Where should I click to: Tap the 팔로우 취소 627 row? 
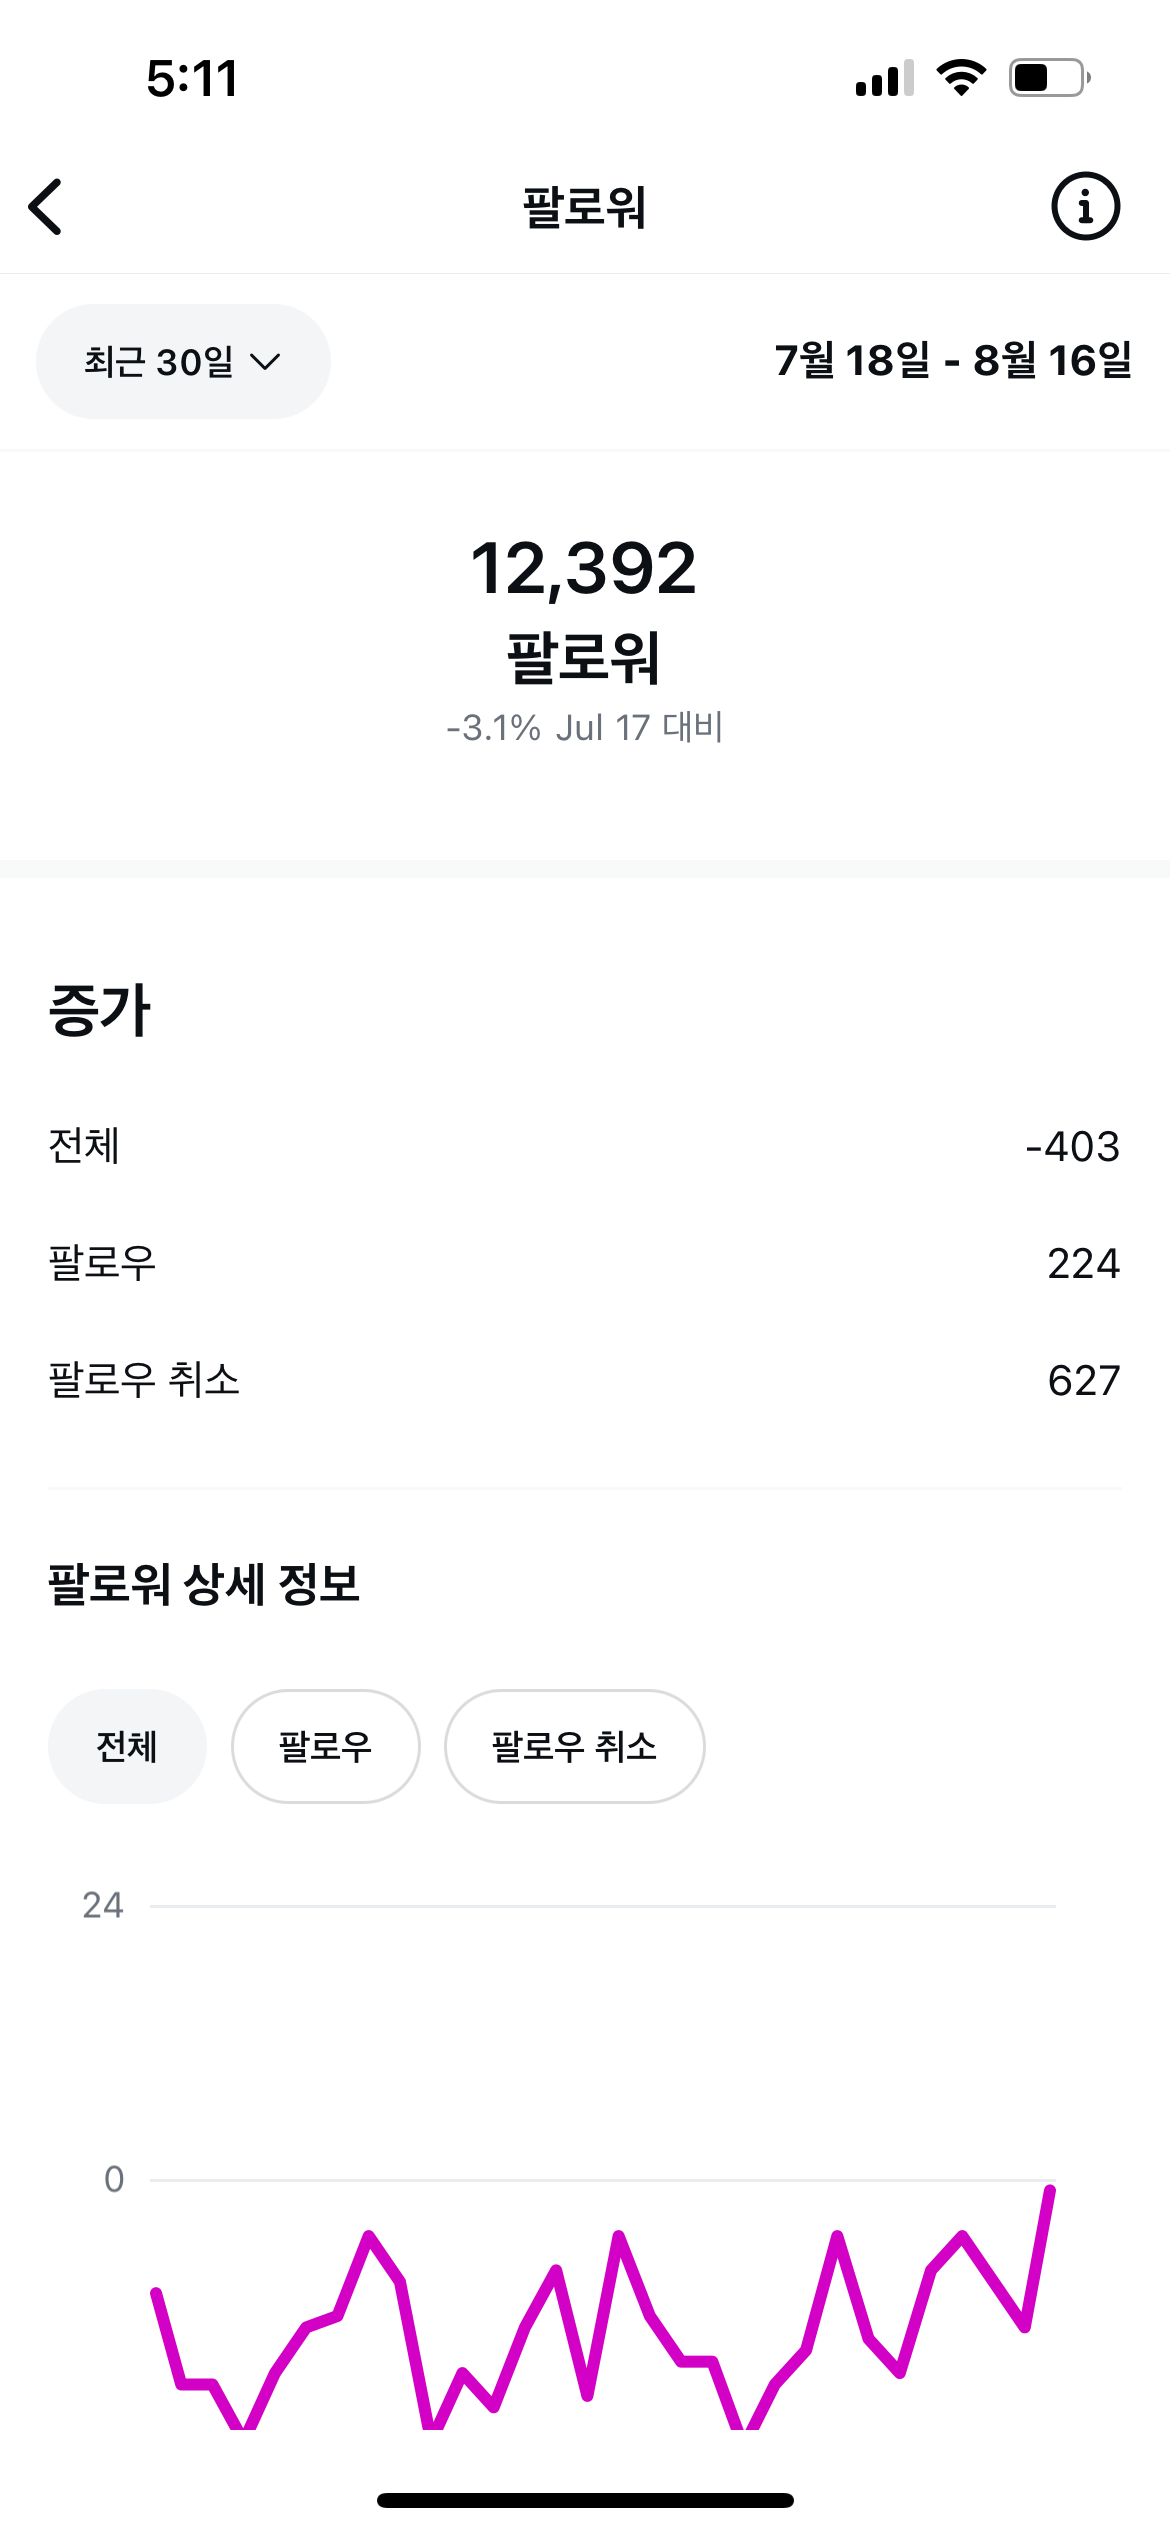pos(584,1380)
